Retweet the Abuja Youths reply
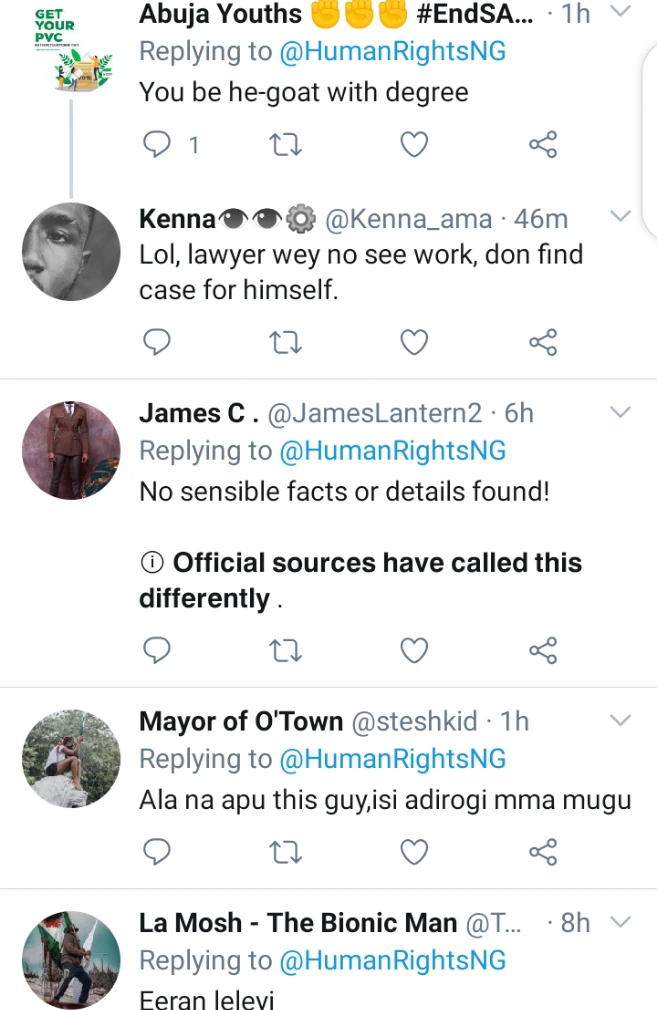Screen dimensions: 657x1010 coord(285,146)
